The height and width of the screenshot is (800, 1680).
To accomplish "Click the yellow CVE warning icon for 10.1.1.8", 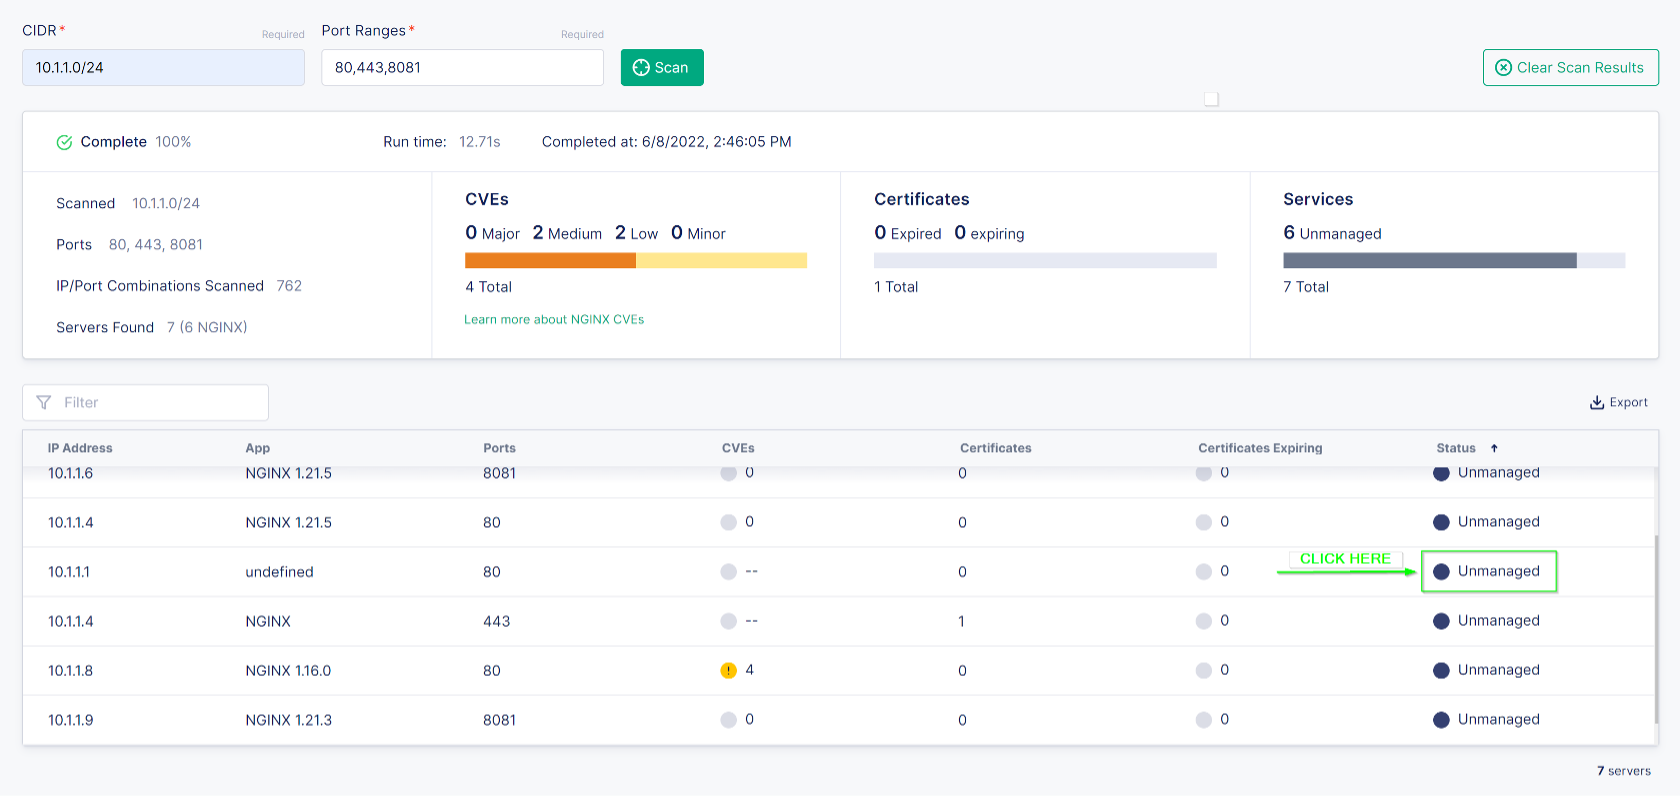I will tap(728, 670).
